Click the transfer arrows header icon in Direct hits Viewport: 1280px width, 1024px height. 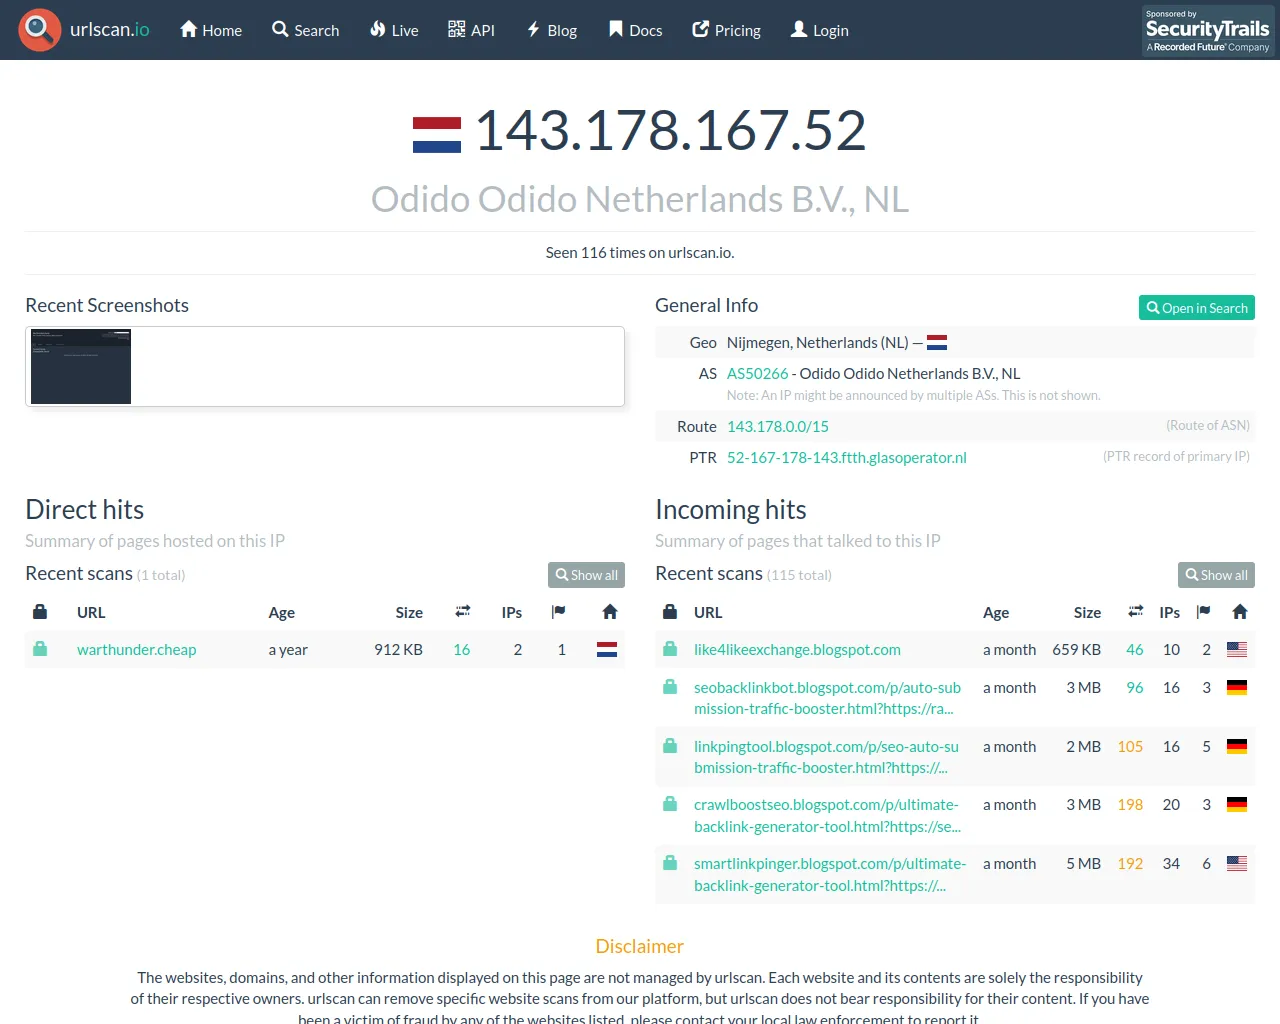tap(463, 612)
